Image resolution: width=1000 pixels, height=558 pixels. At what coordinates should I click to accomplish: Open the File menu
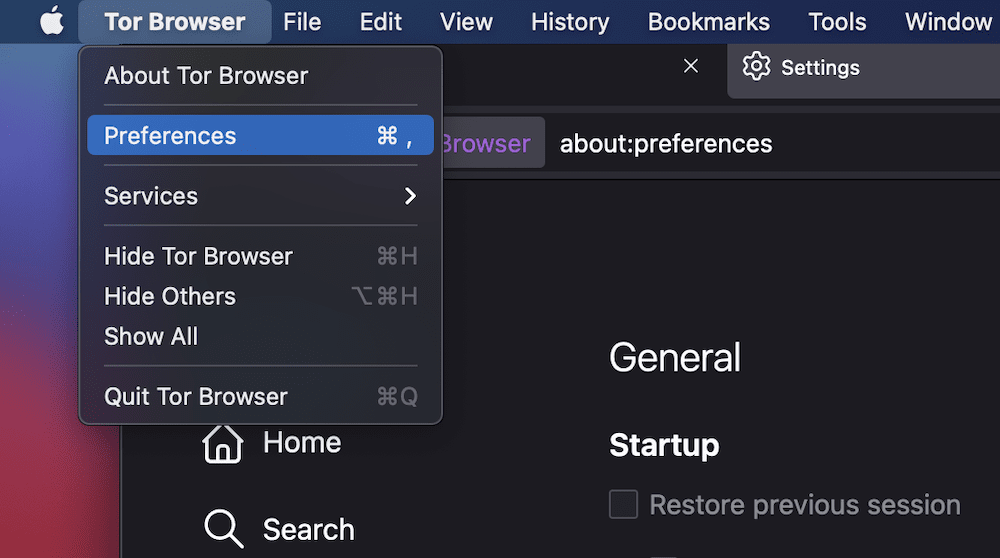(x=302, y=22)
